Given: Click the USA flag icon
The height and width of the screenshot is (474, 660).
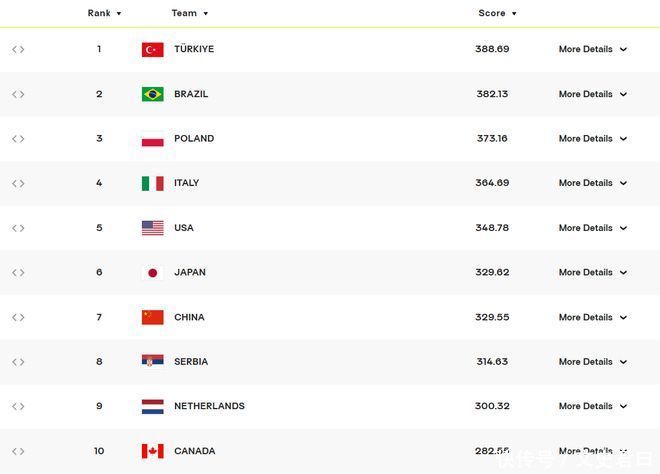Looking at the screenshot, I should 152,228.
